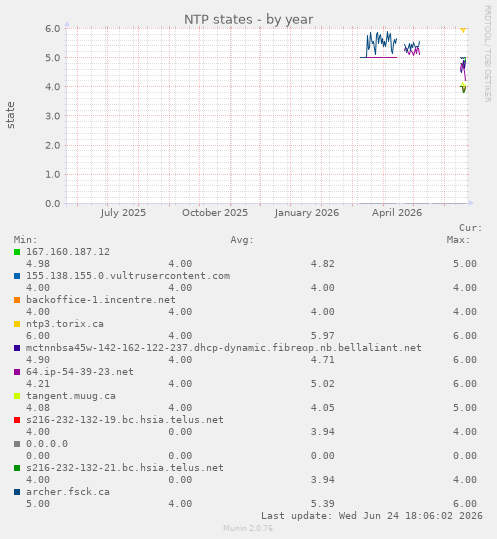Viewport: 497px width, 539px height.
Task: Click the indigo swatch for the bellaliant.net host
Action: coord(17,348)
